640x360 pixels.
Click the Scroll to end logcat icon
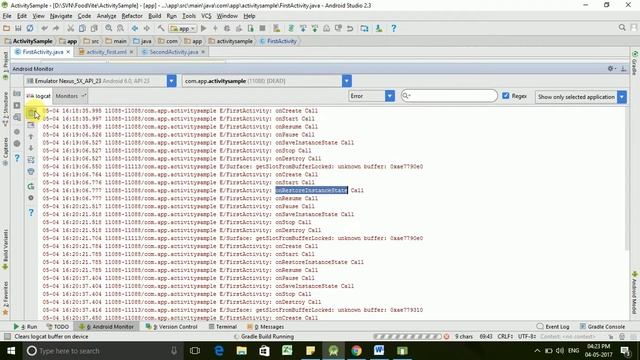(x=31, y=125)
